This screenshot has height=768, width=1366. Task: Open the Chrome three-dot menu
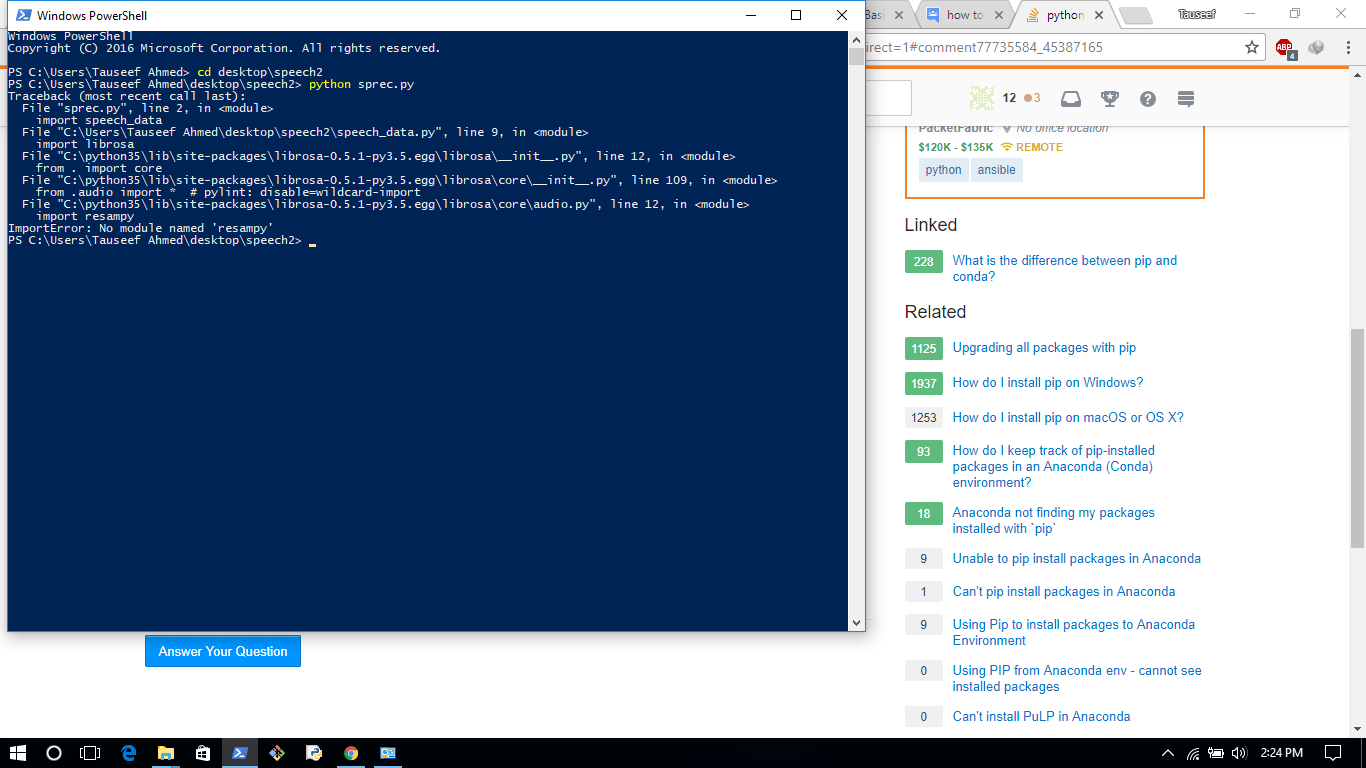click(1346, 47)
